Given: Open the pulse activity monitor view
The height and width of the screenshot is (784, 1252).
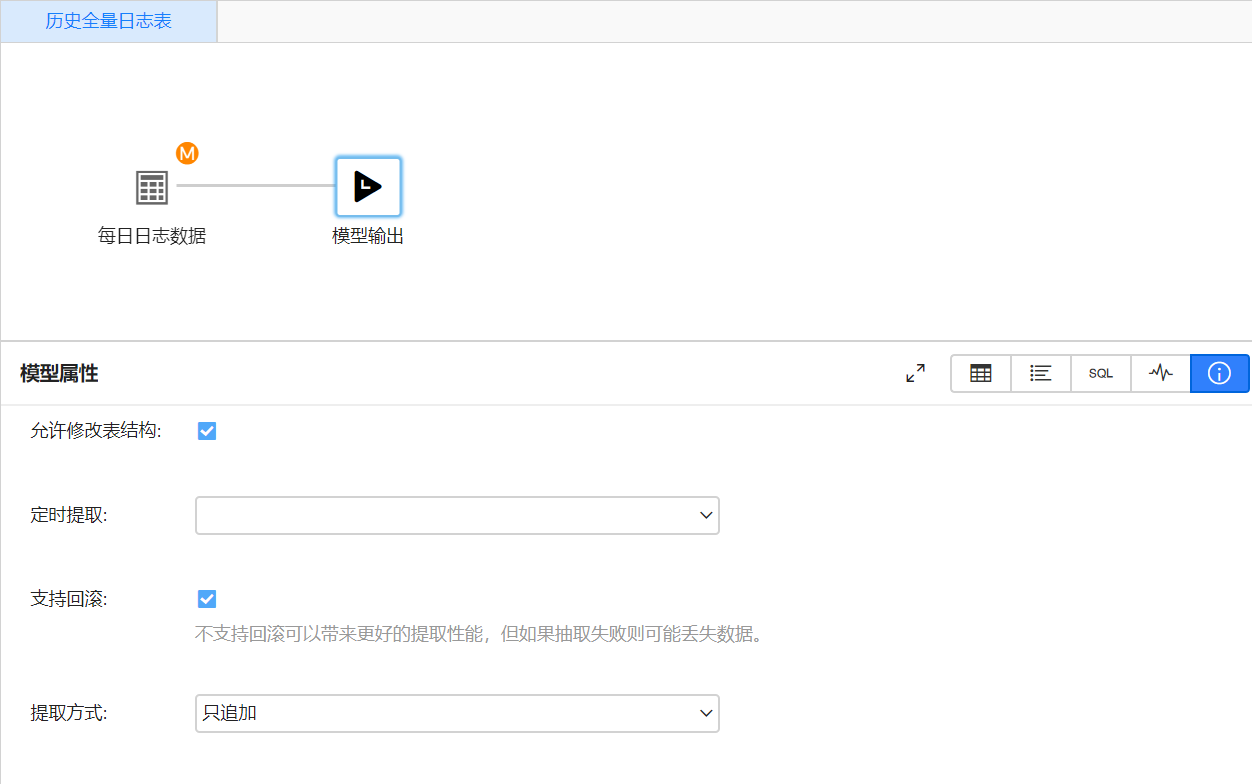Looking at the screenshot, I should point(1160,373).
